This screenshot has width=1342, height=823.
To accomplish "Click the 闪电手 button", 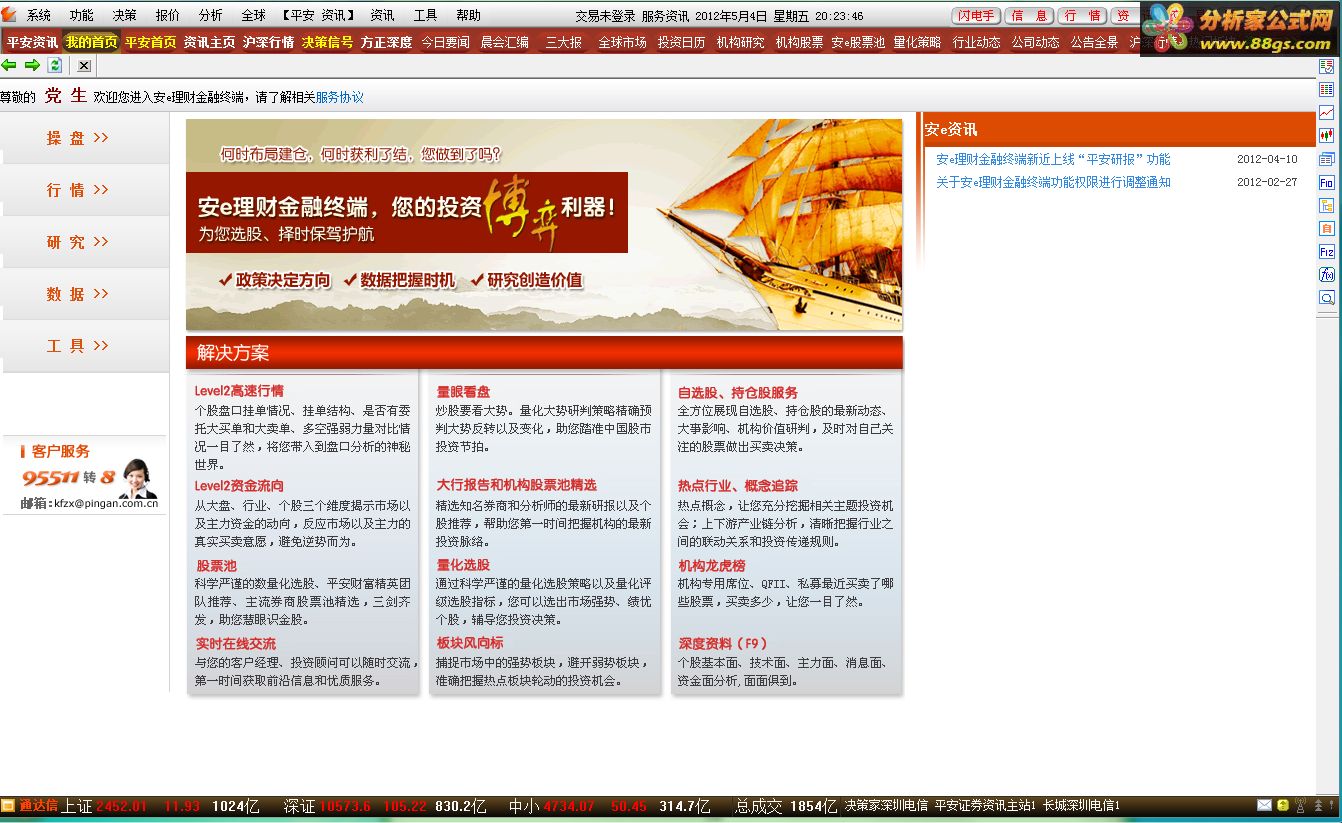I will click(976, 15).
